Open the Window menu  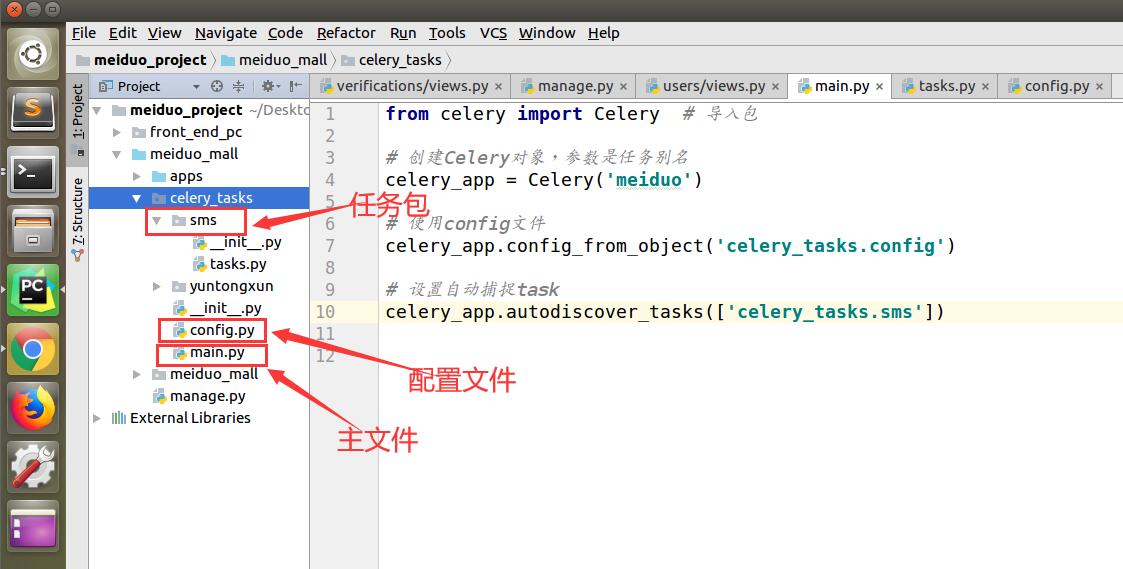click(x=547, y=33)
